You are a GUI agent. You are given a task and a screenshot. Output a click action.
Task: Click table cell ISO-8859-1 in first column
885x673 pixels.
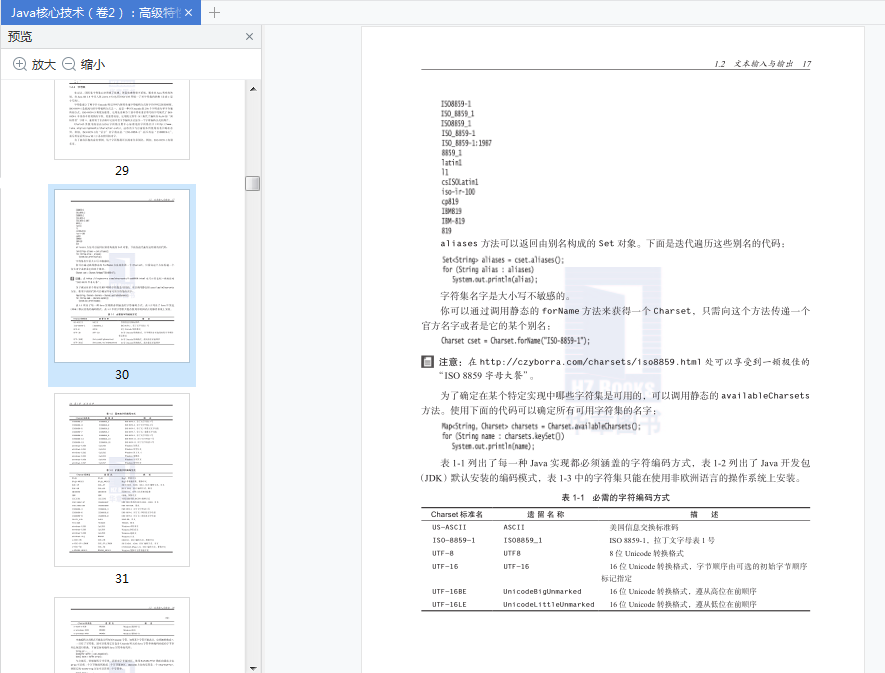(454, 540)
